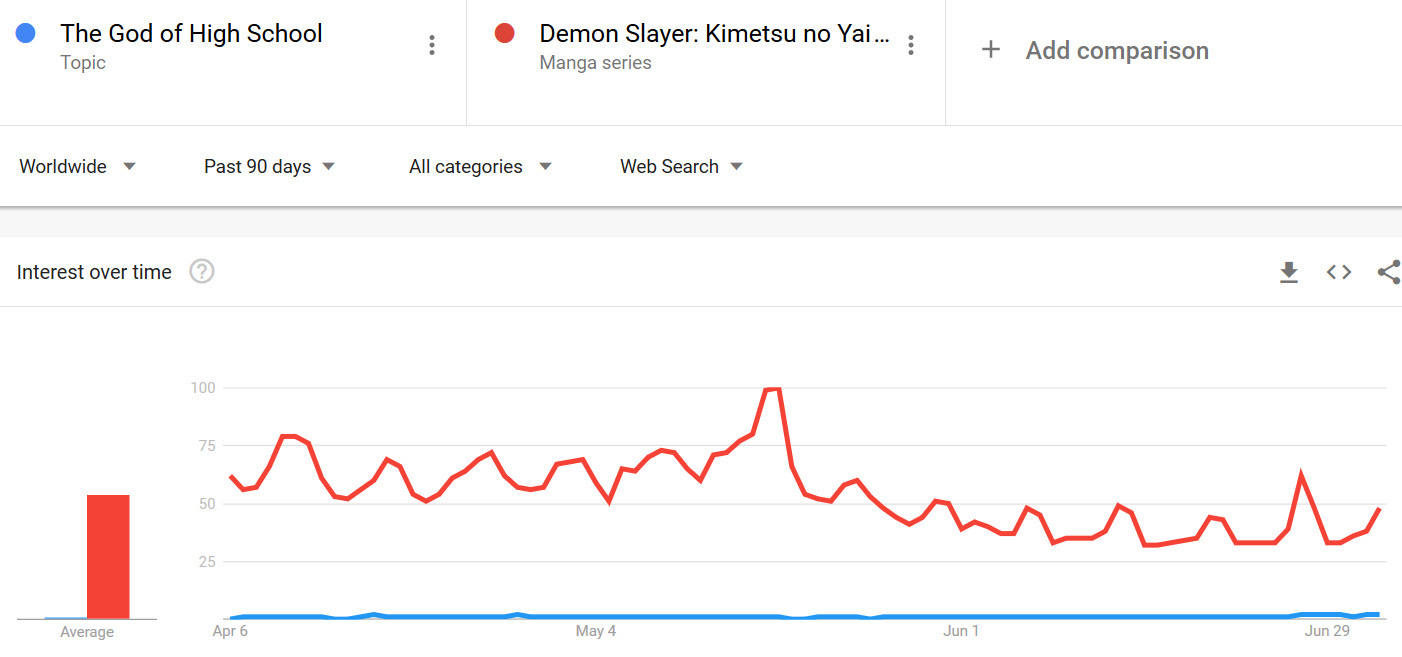This screenshot has height=657, width=1402.
Task: Open the All categories dropdown
Action: pos(480,167)
